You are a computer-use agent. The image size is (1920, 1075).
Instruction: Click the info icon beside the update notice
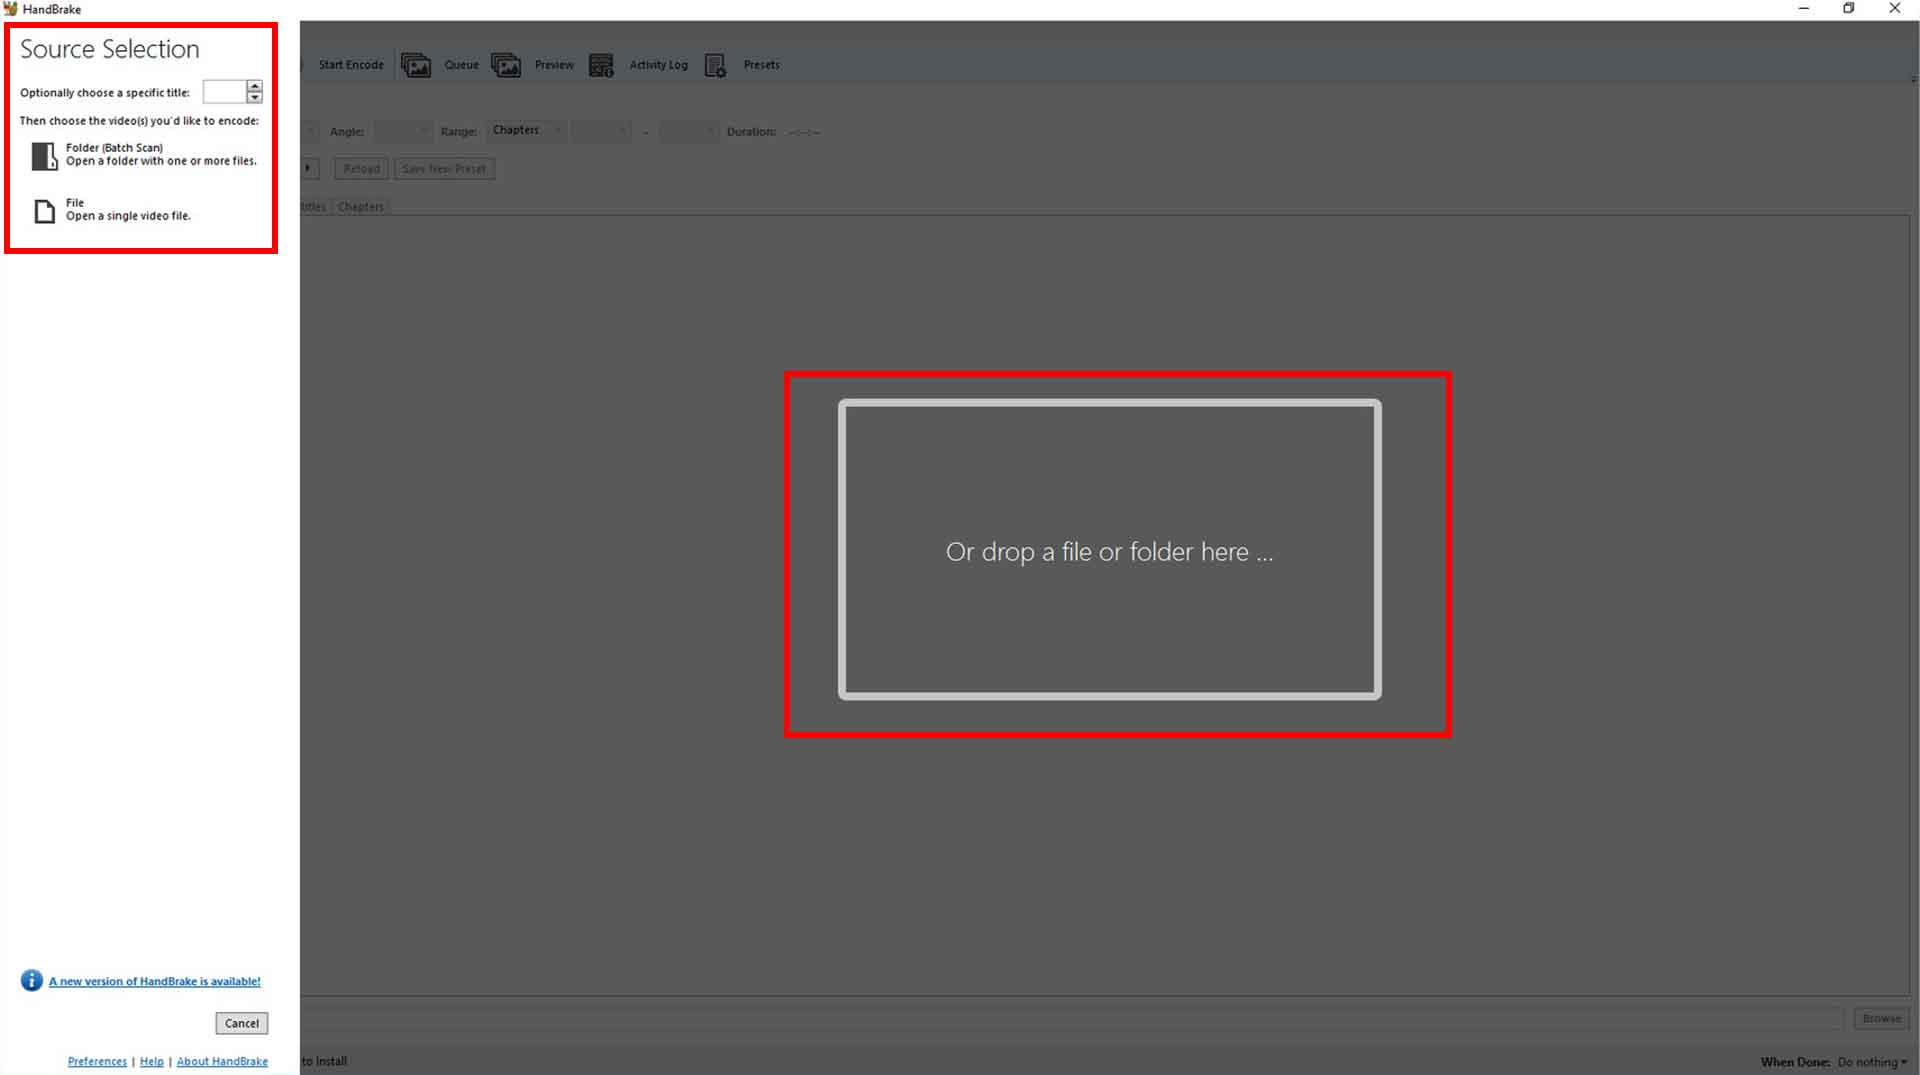tap(31, 981)
